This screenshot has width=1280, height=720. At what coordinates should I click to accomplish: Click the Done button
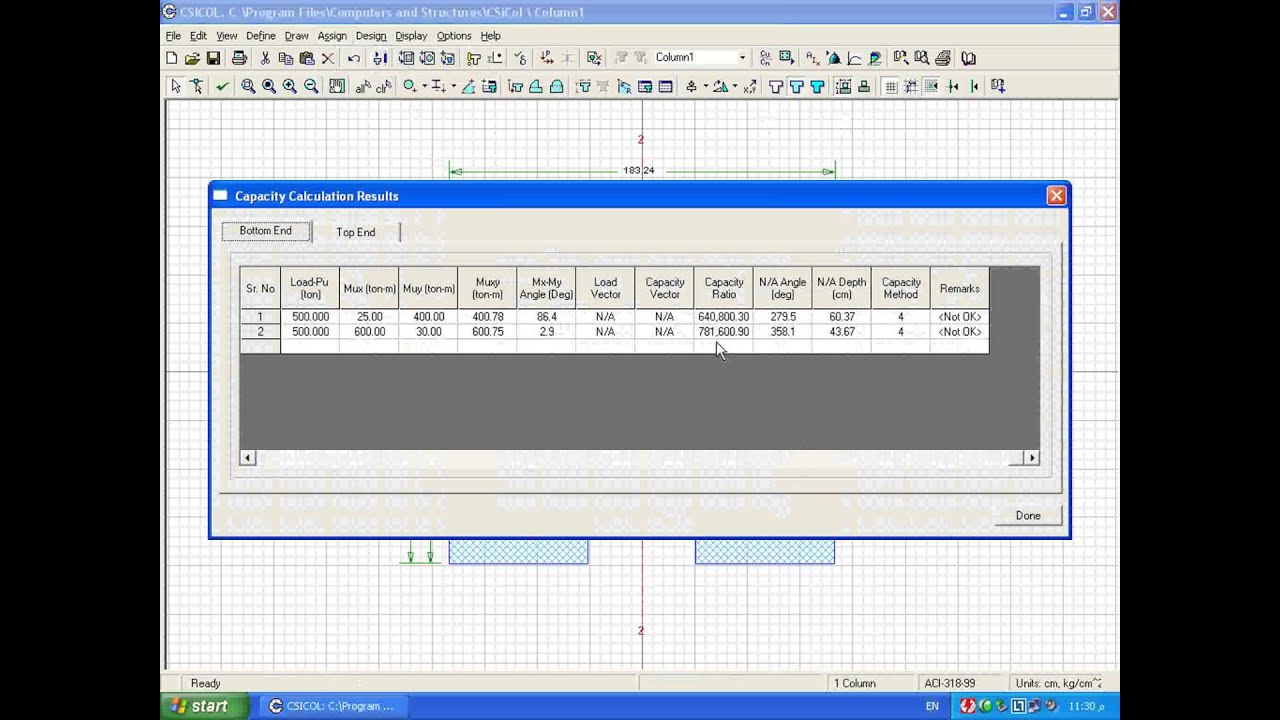point(1028,516)
